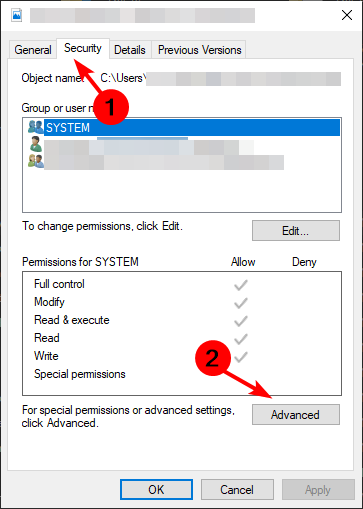The image size is (363, 509).
Task: Switch to the General tab
Action: pyautogui.click(x=33, y=50)
